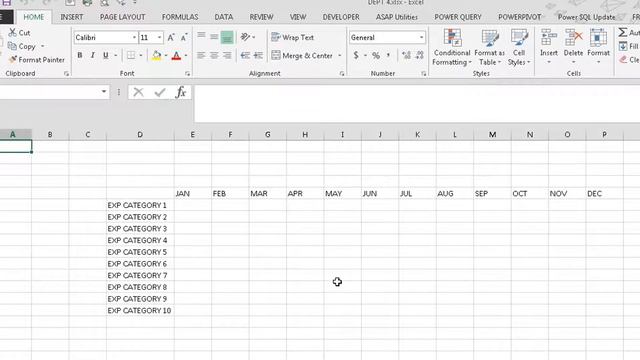Open the Calibri font name dropdown
Screen dimensions: 640x360
tap(134, 38)
